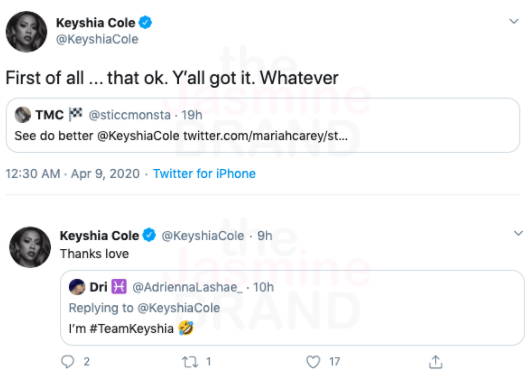The width and height of the screenshot is (531, 376).
Task: Open the TMC user avatar
Action: pos(23,114)
